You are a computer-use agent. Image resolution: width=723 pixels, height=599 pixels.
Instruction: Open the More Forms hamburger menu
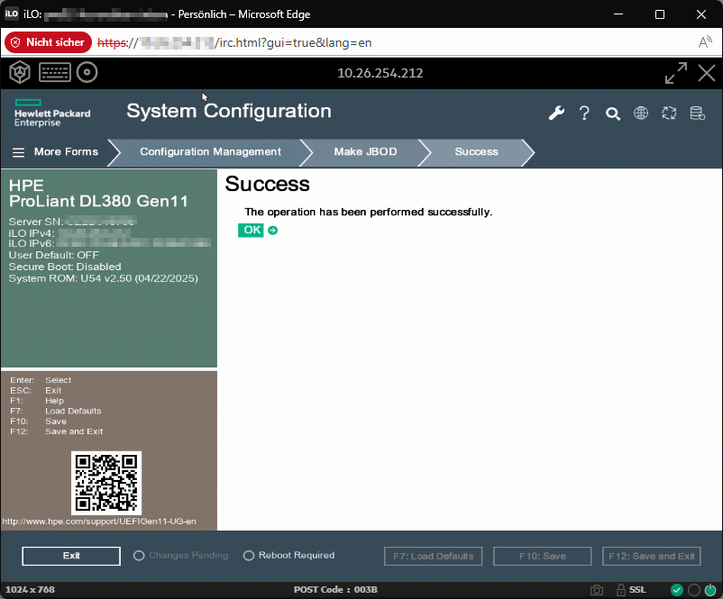(18, 152)
